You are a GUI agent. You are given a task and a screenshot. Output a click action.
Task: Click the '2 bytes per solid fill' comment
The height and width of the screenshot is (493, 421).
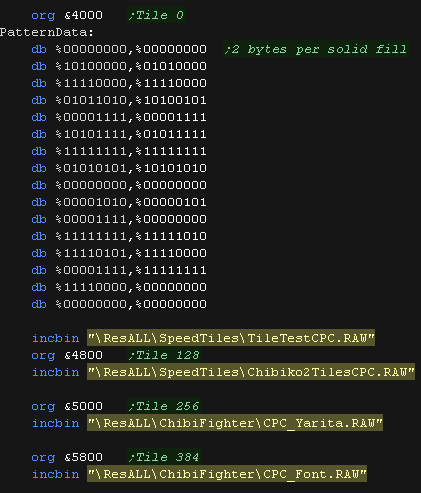(316, 49)
